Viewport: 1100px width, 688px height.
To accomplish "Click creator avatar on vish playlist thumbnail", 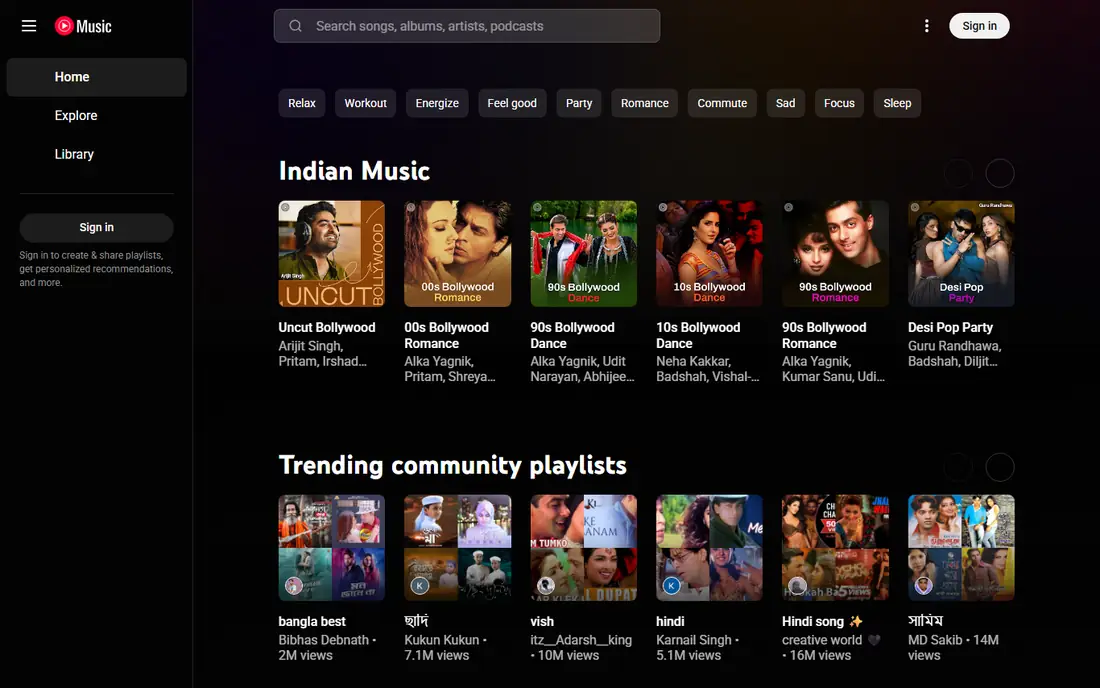I will [546, 585].
